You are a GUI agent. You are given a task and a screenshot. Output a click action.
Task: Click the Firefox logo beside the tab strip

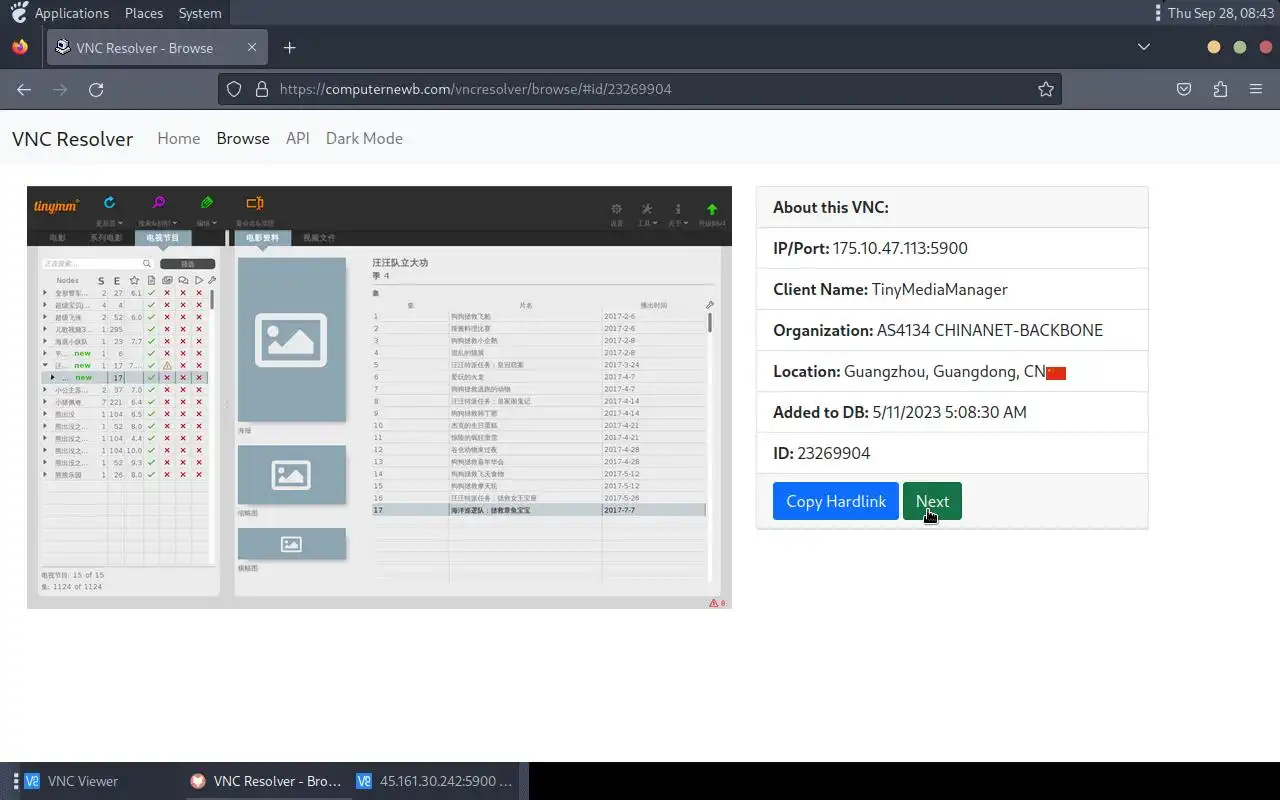(20, 47)
